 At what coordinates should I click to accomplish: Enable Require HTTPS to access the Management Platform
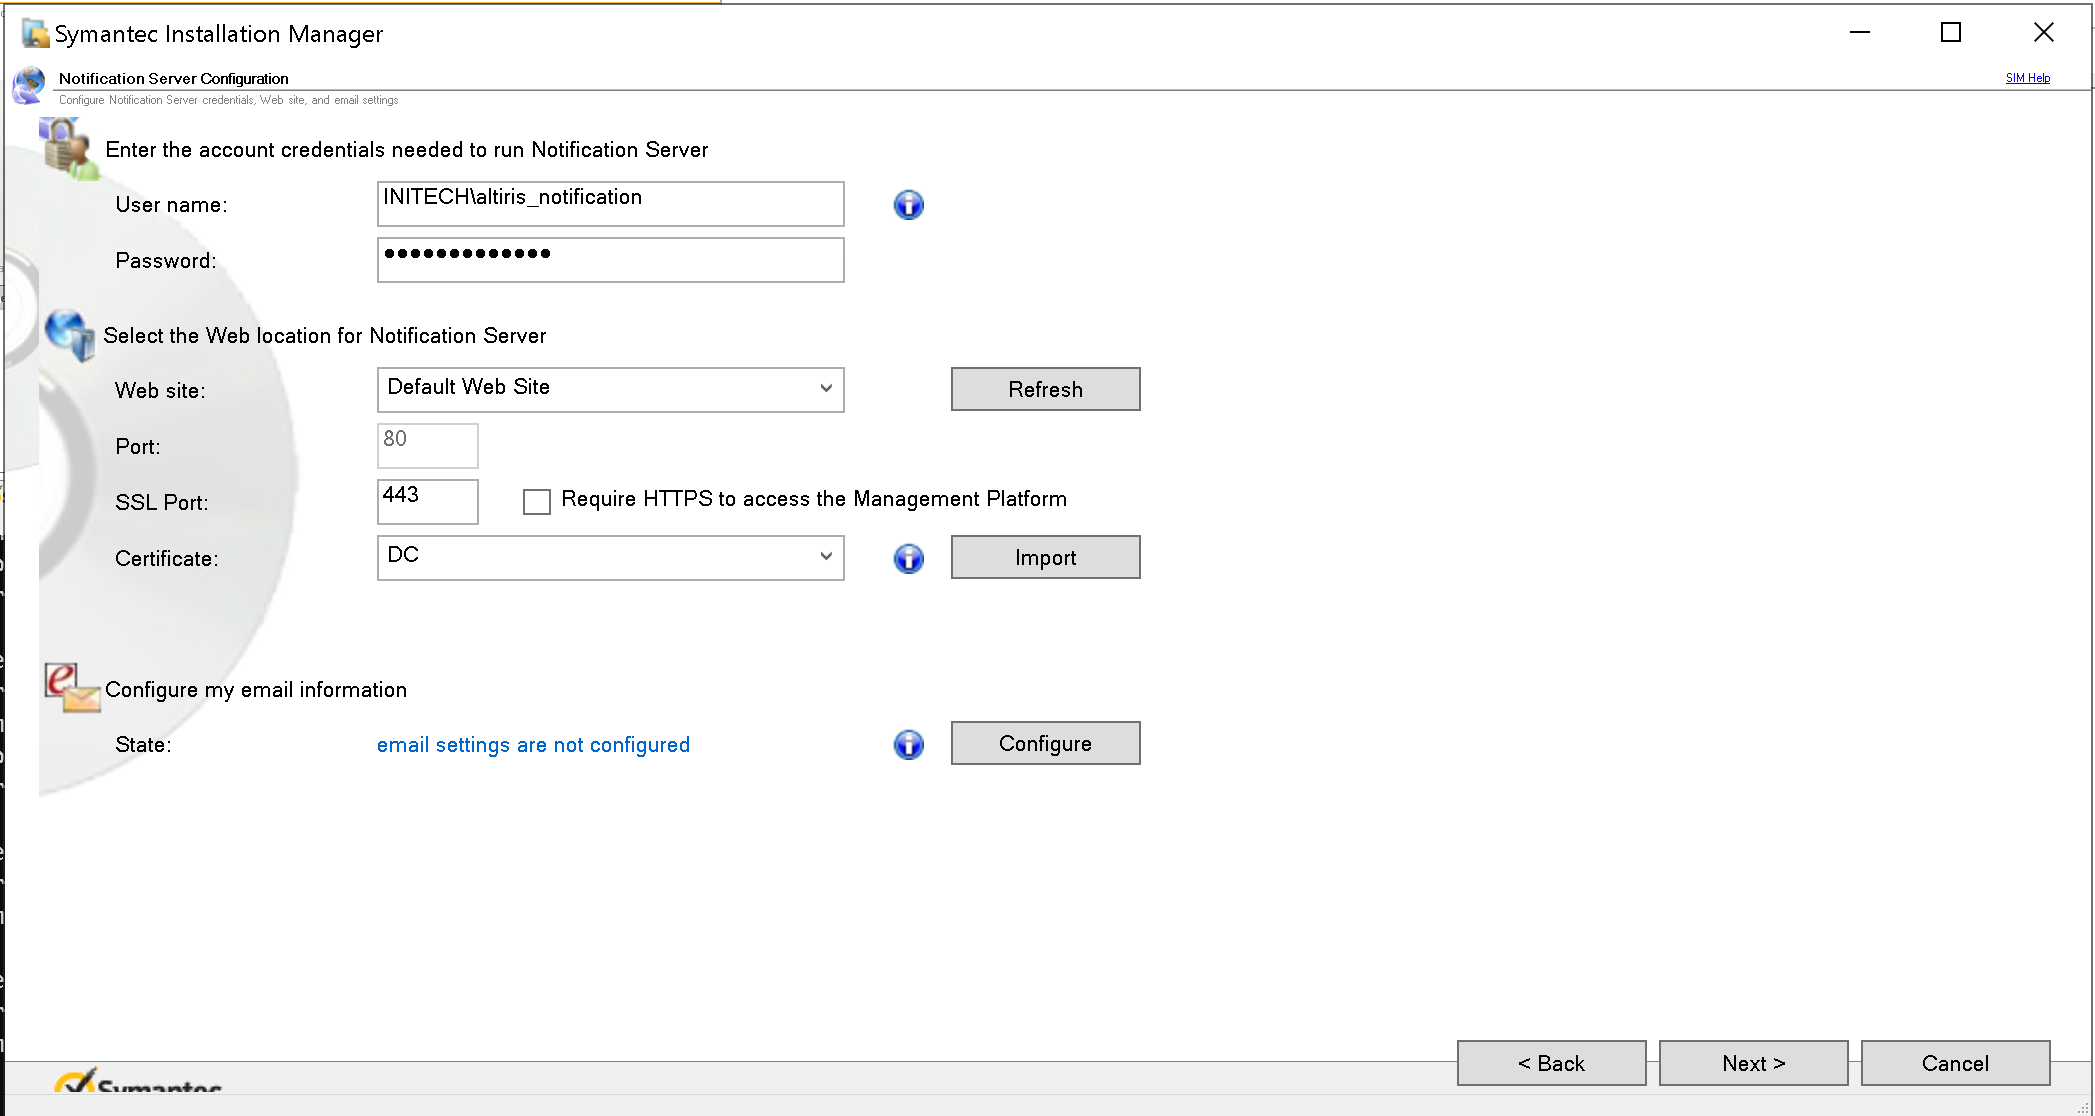point(537,501)
